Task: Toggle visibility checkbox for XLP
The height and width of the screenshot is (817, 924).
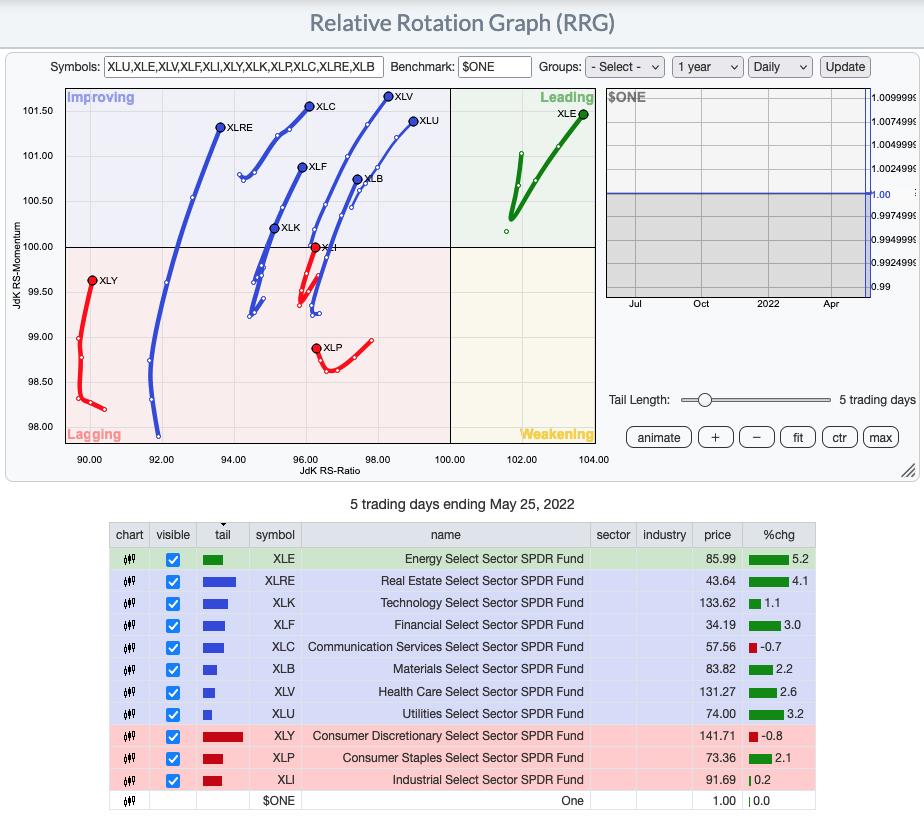Action: pos(173,759)
